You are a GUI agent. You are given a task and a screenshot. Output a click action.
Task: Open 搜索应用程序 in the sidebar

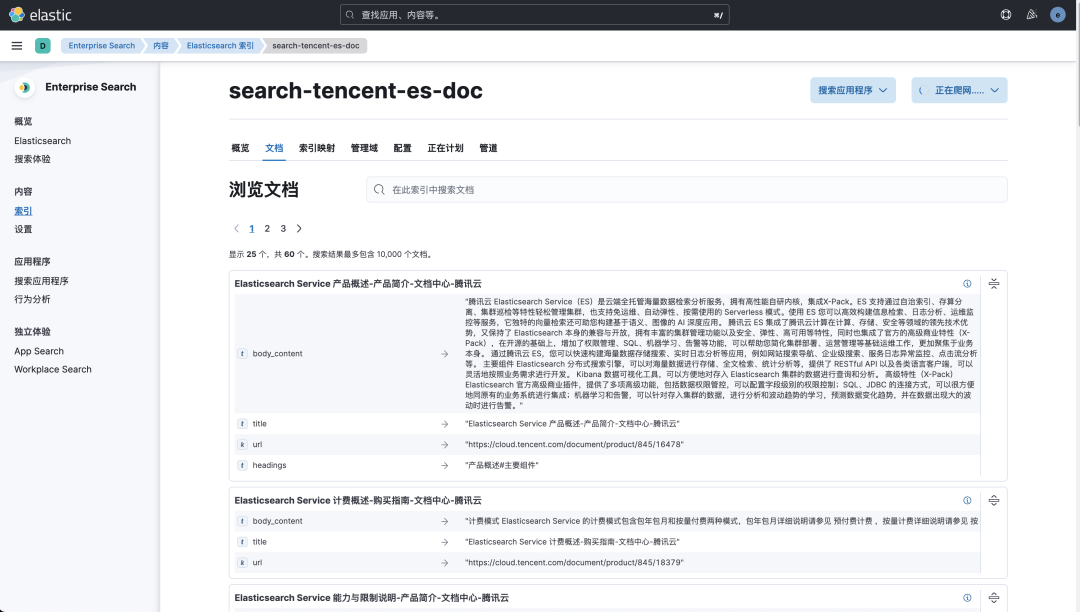(x=41, y=281)
